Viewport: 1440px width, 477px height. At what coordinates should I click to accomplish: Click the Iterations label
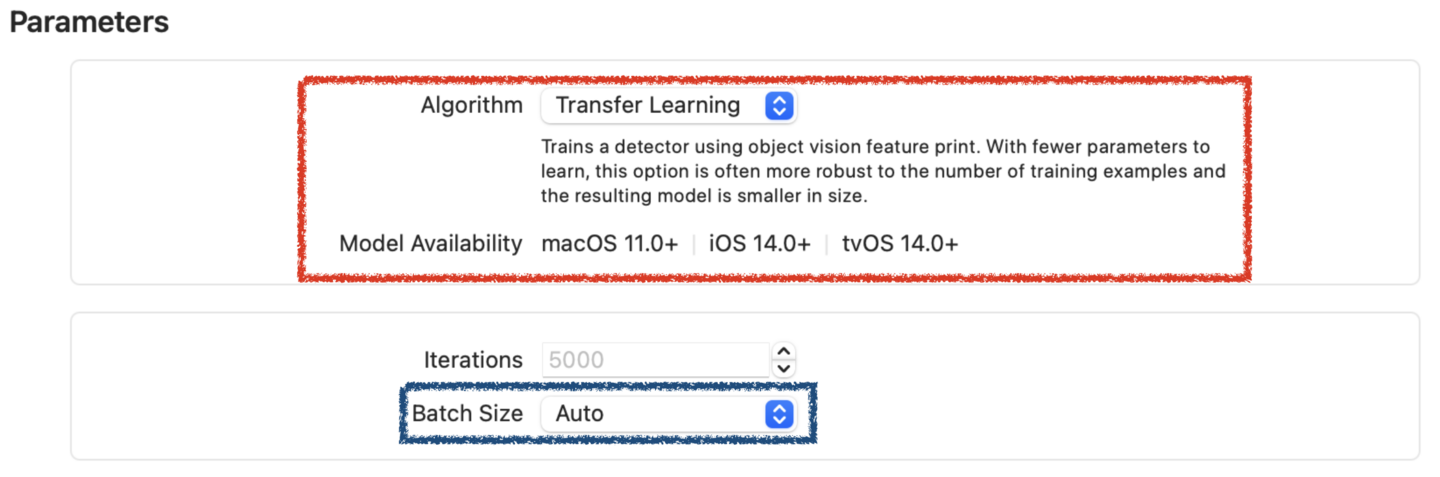click(x=473, y=360)
